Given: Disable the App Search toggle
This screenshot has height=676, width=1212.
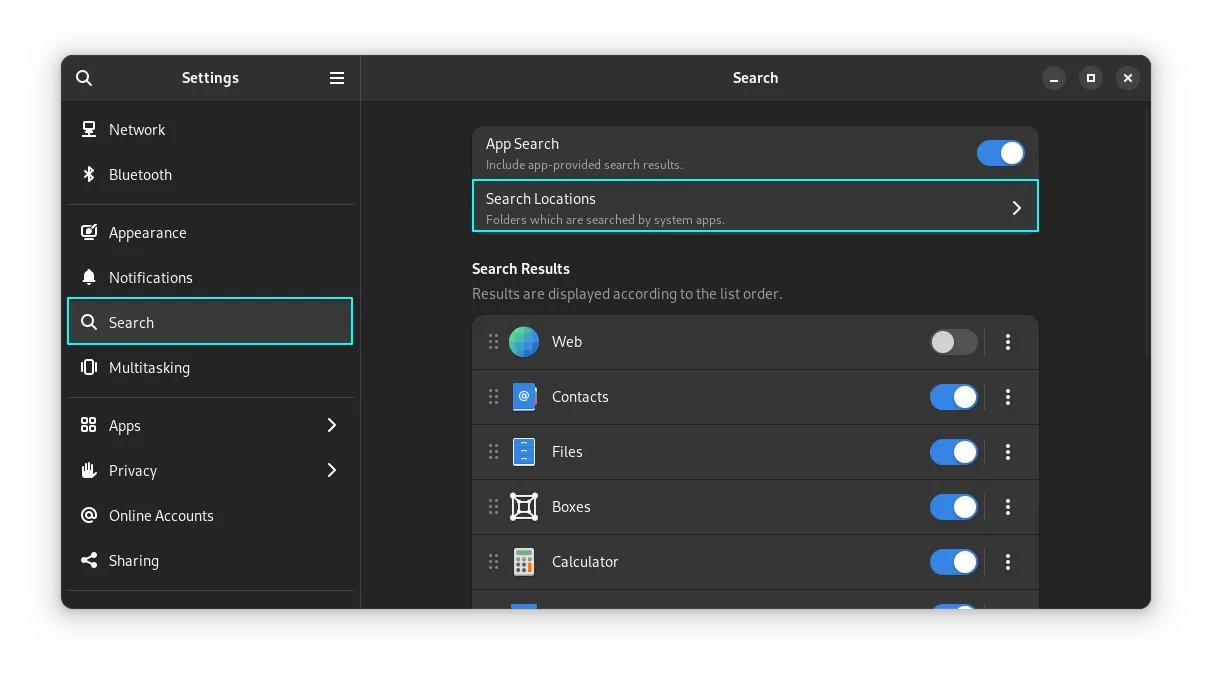Looking at the screenshot, I should [1000, 153].
